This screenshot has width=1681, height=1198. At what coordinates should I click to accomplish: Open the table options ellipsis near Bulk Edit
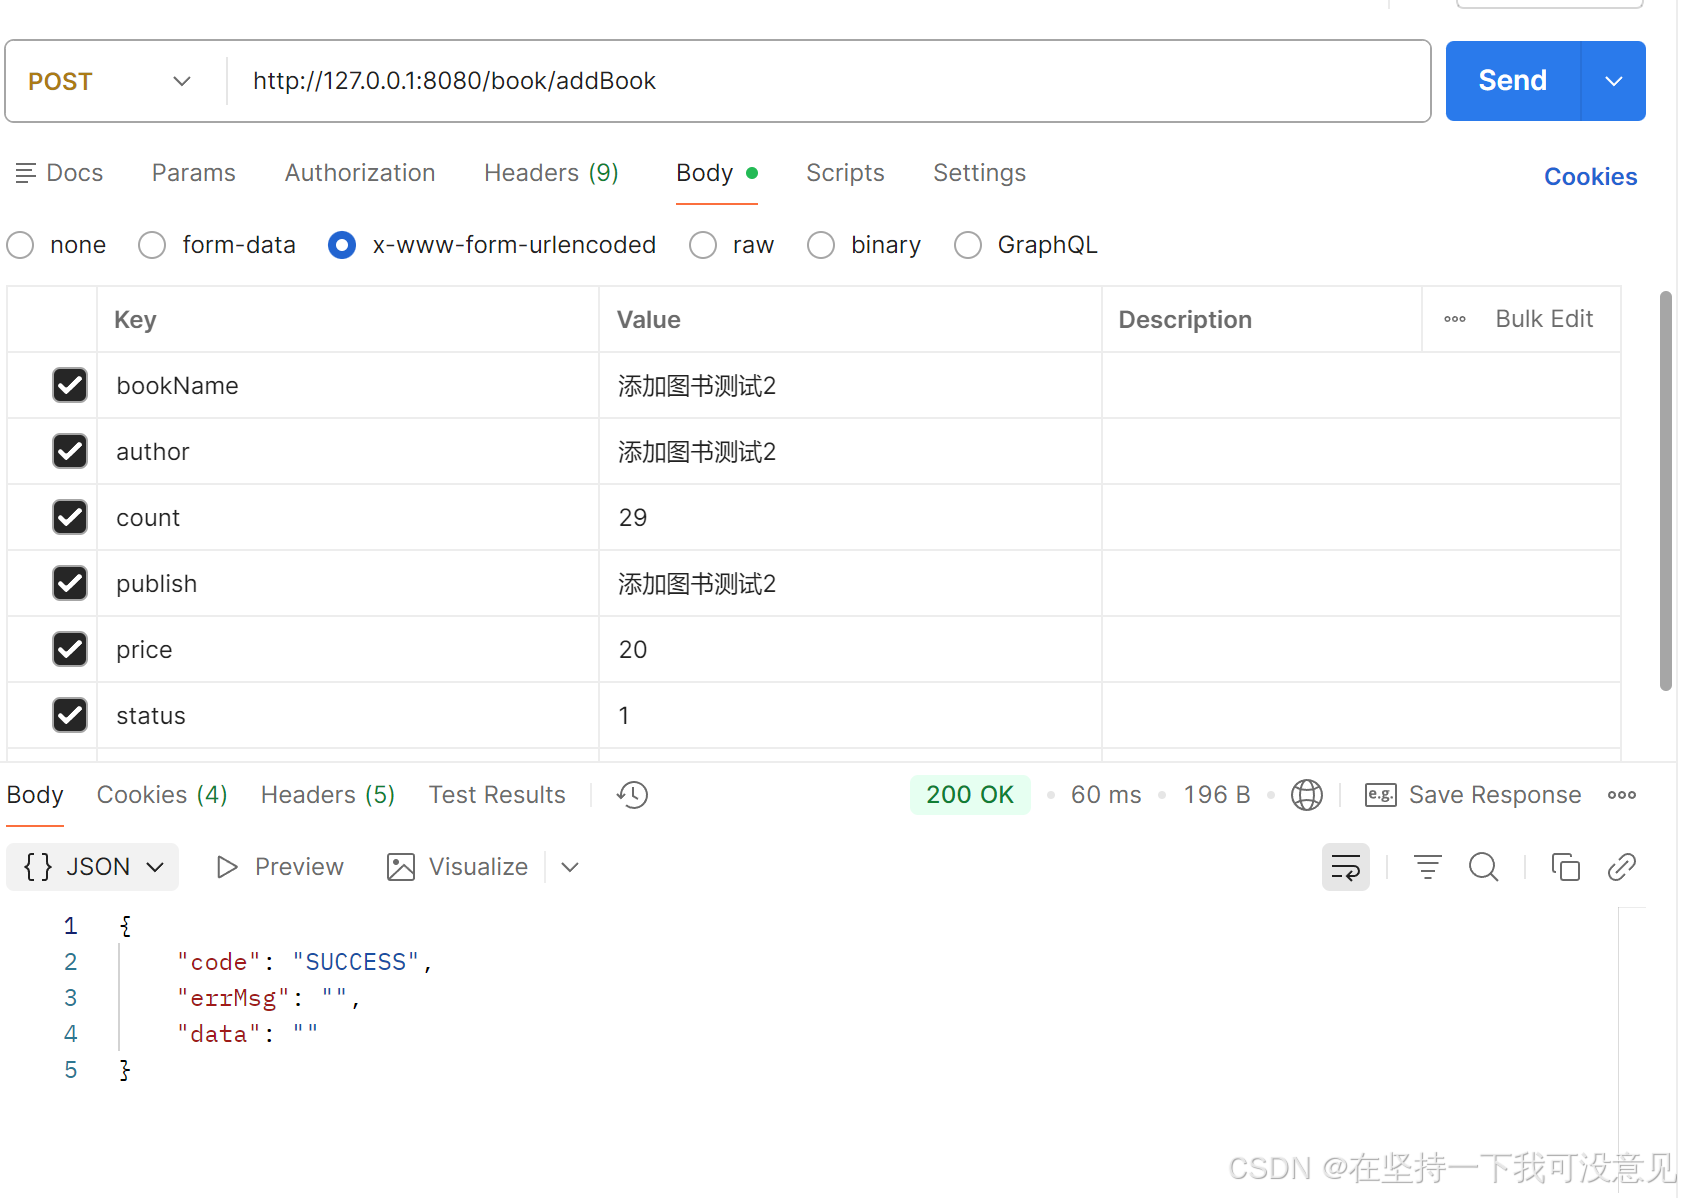[1454, 319]
